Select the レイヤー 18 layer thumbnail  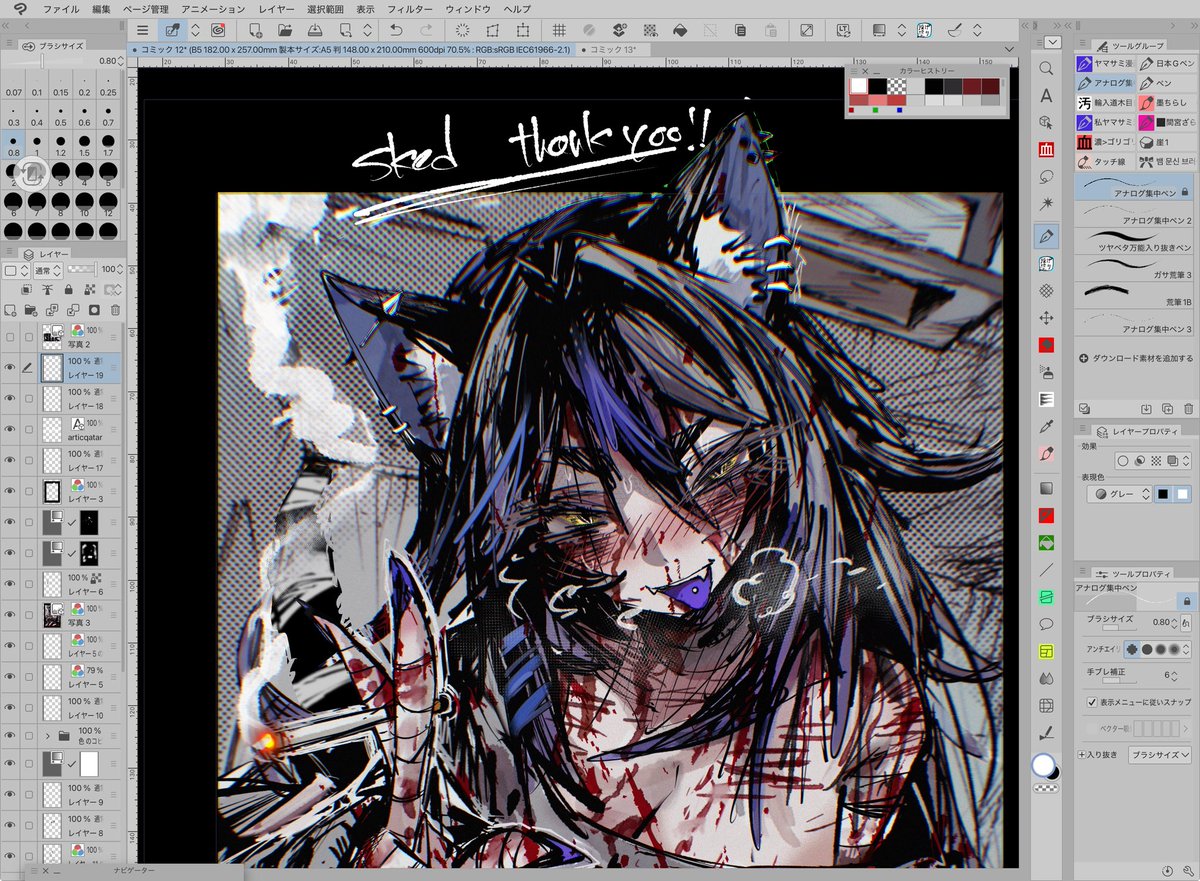click(50, 398)
